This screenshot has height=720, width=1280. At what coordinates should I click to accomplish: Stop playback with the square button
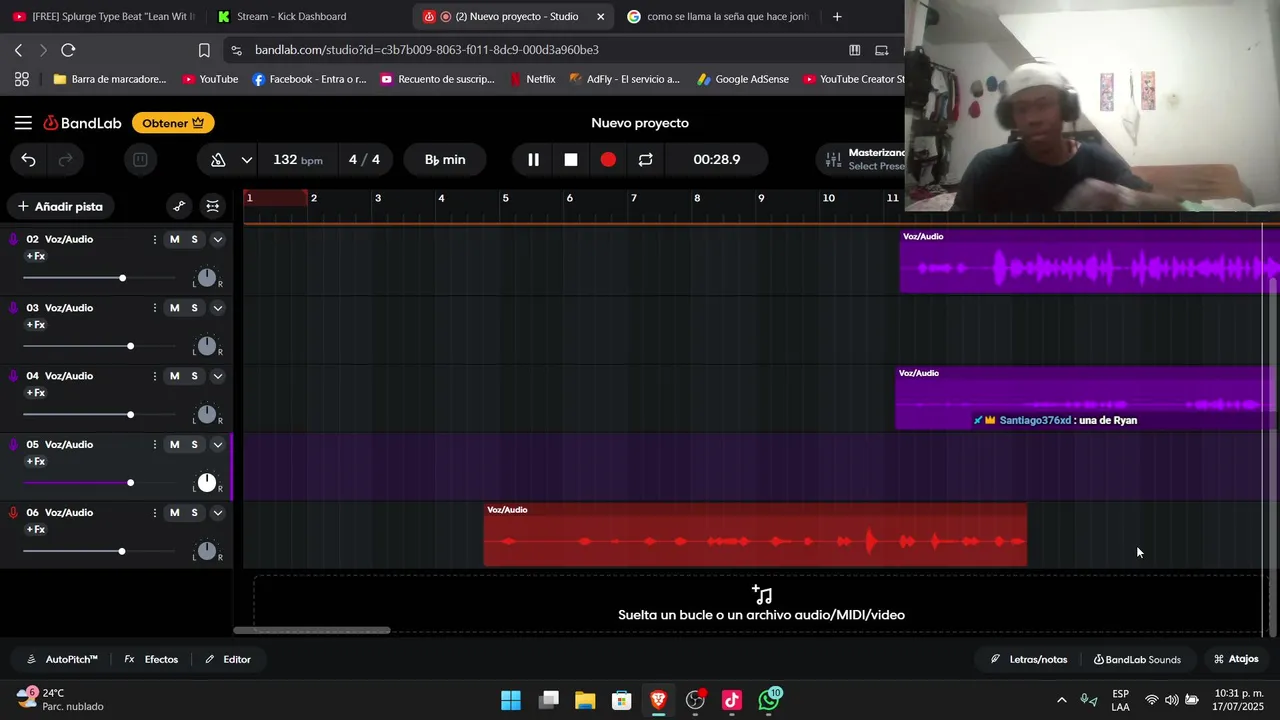click(x=571, y=160)
